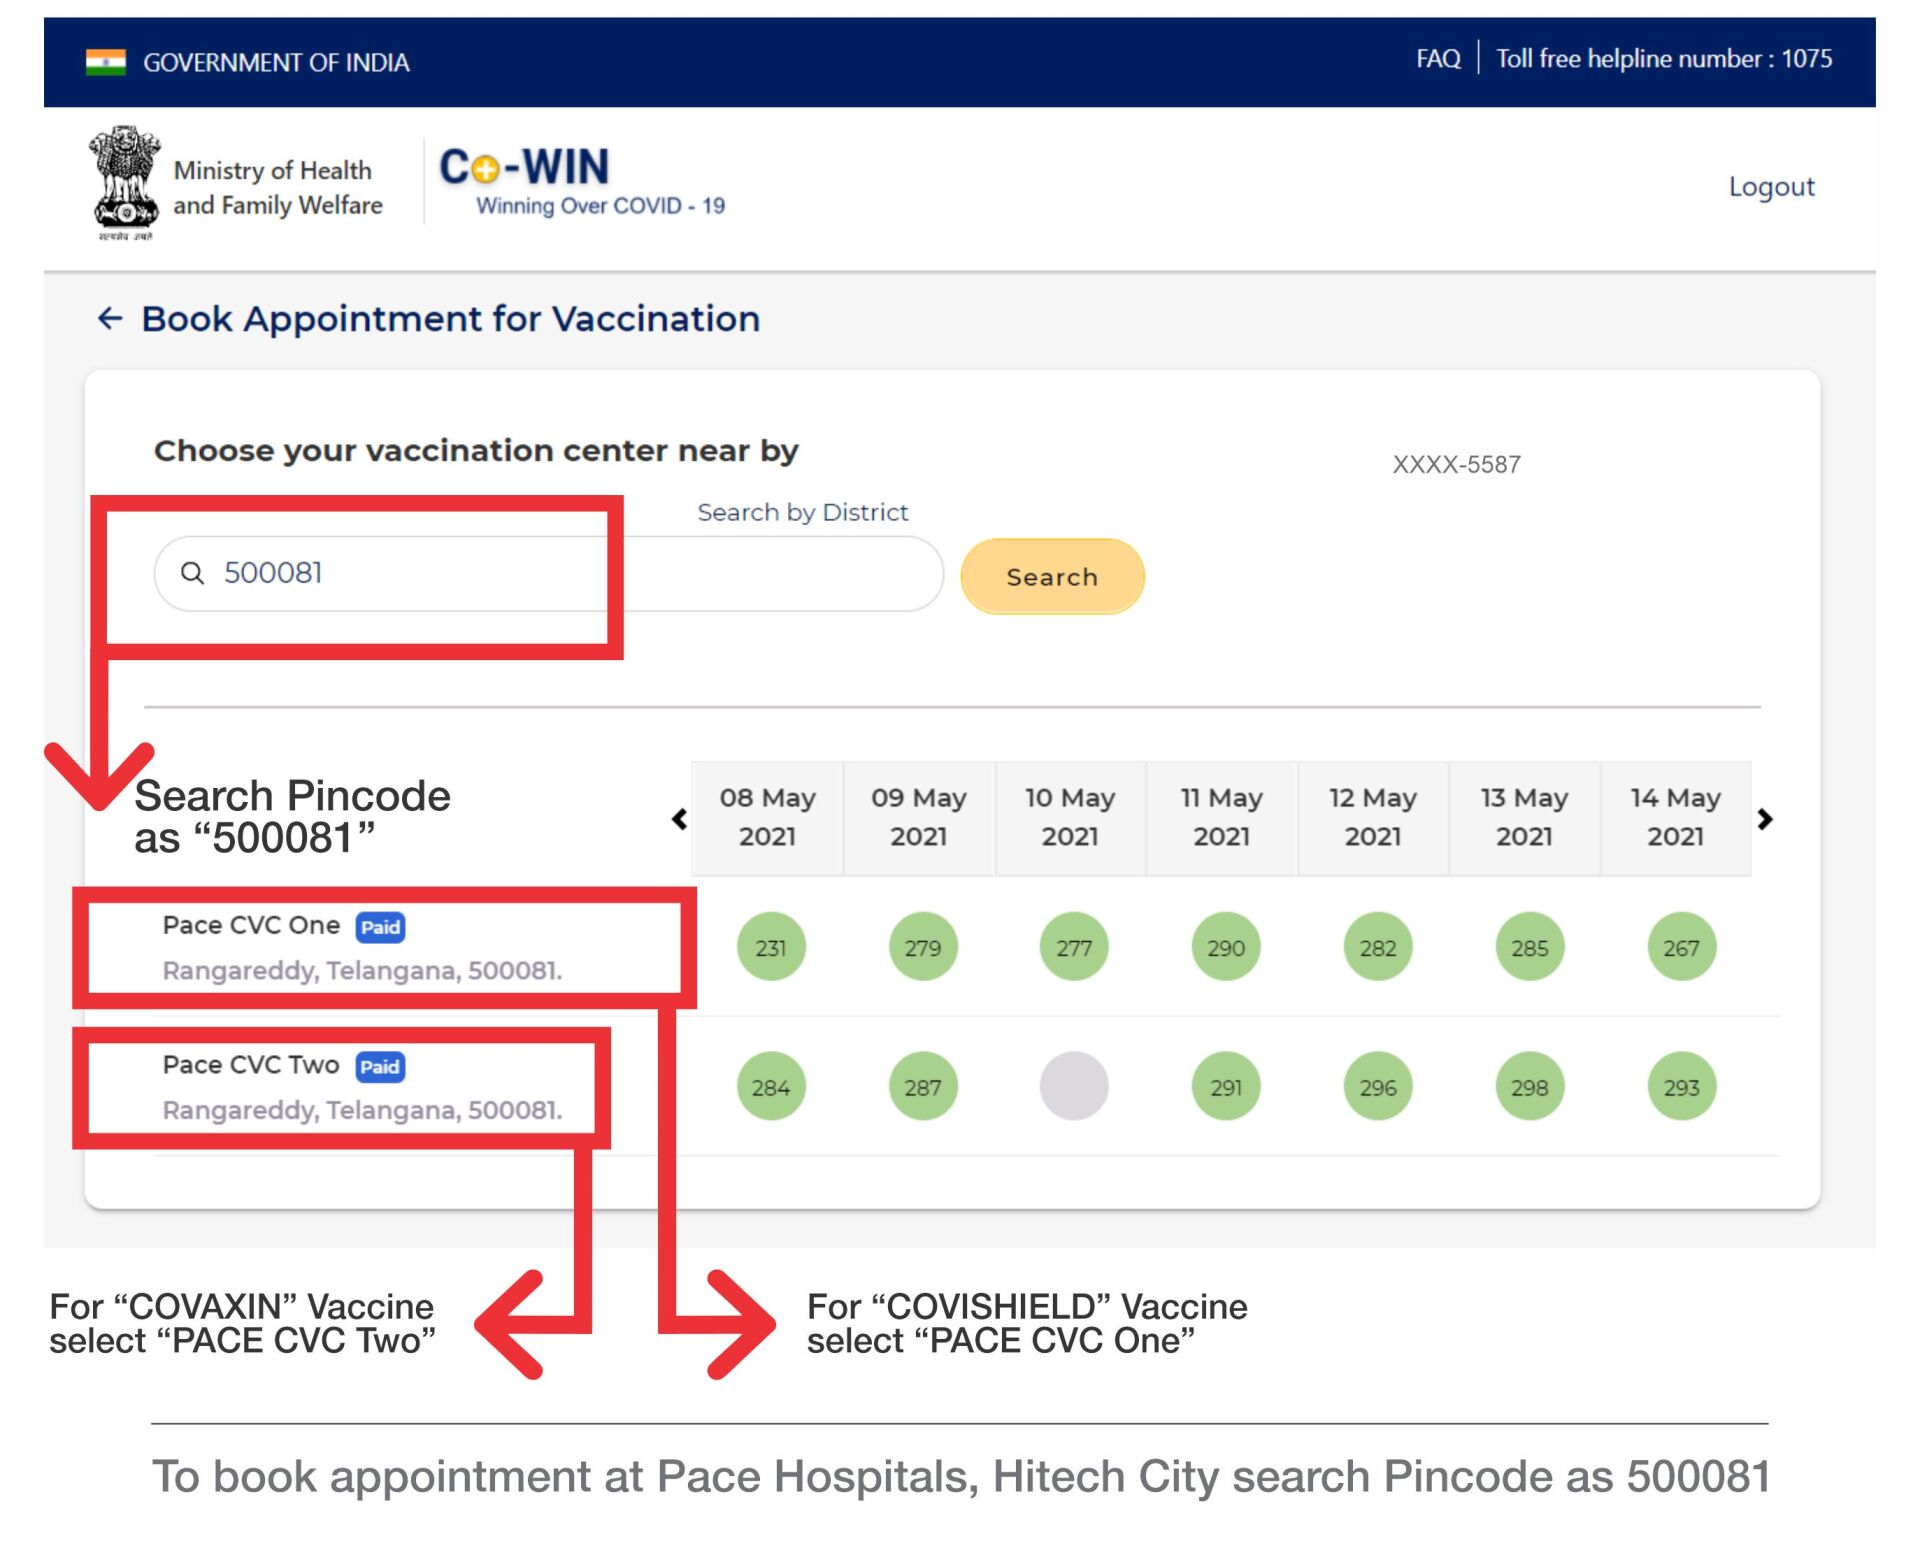Viewport: 1920px width, 1562px height.
Task: Select the 08 May 2021 date column
Action: (x=768, y=818)
